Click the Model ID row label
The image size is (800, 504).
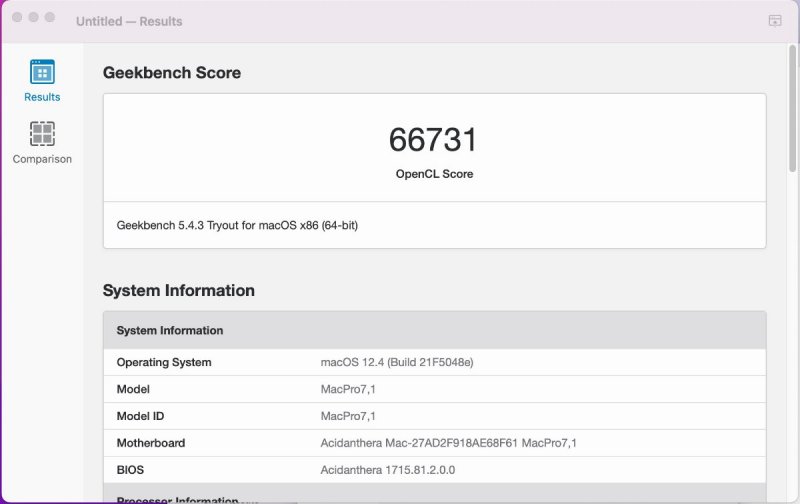click(x=140, y=416)
